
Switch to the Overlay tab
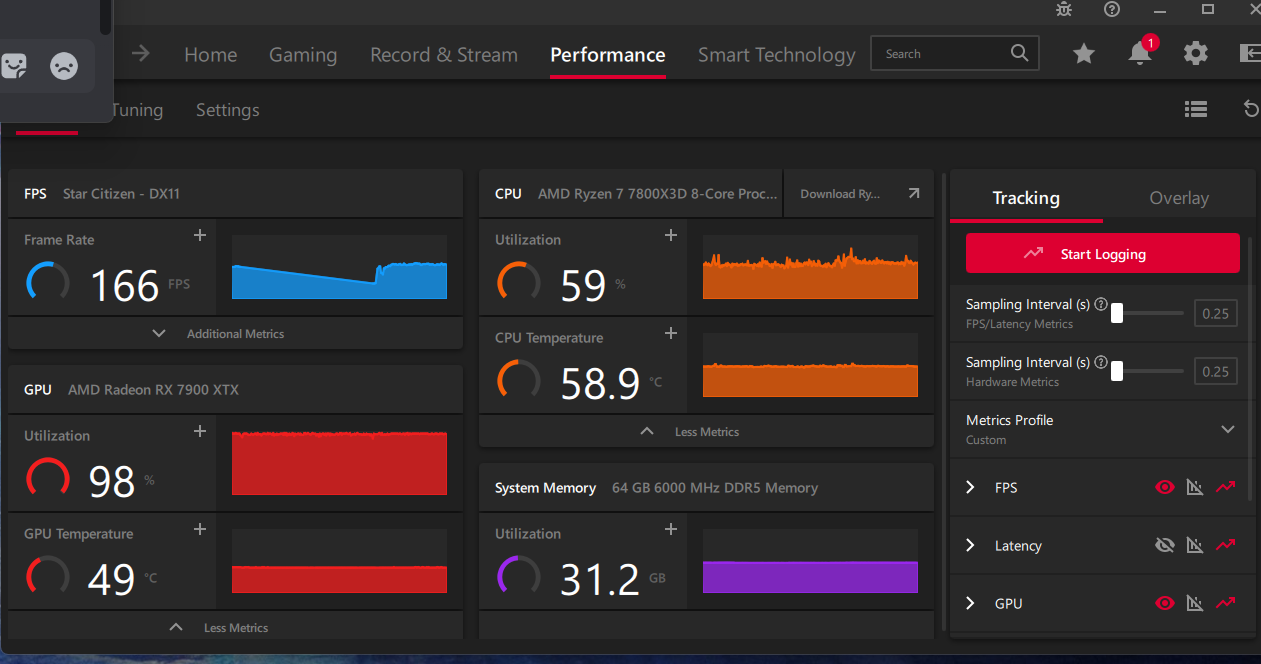(1179, 198)
